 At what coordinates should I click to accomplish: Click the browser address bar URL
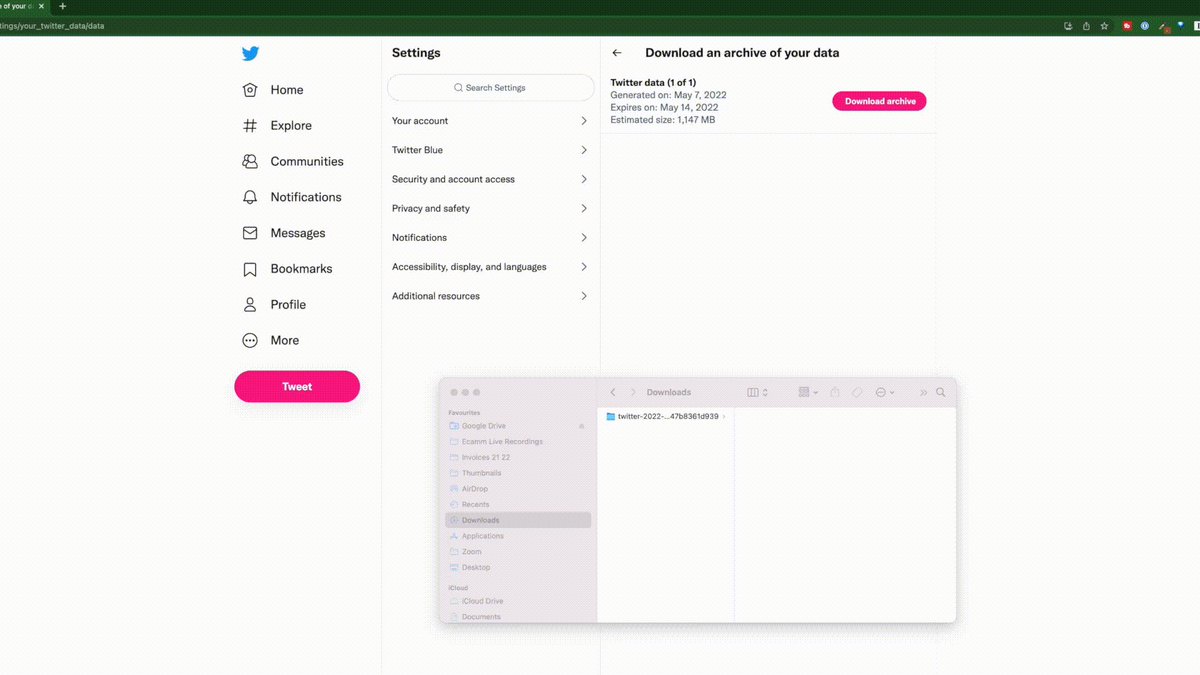tap(52, 26)
